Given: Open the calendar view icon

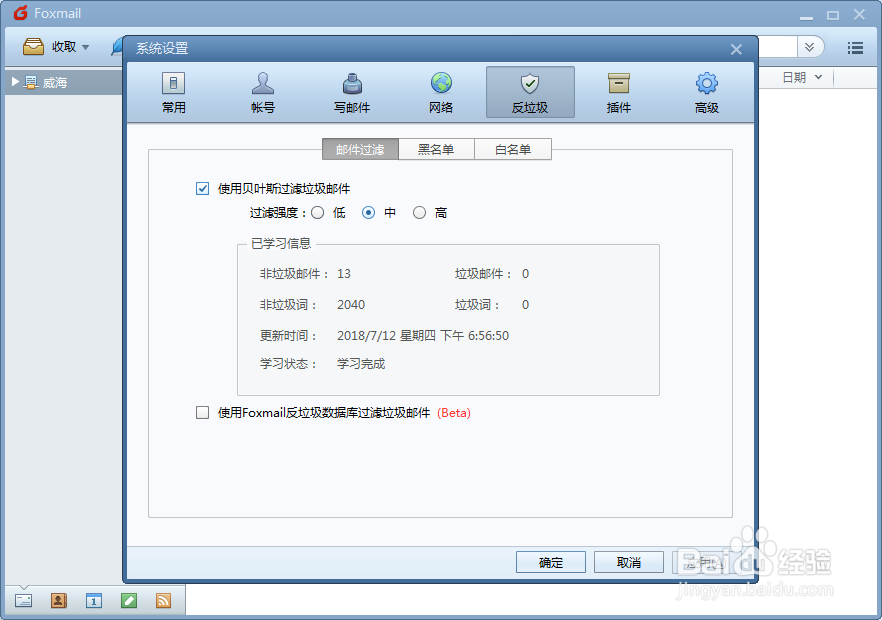Looking at the screenshot, I should (x=94, y=600).
